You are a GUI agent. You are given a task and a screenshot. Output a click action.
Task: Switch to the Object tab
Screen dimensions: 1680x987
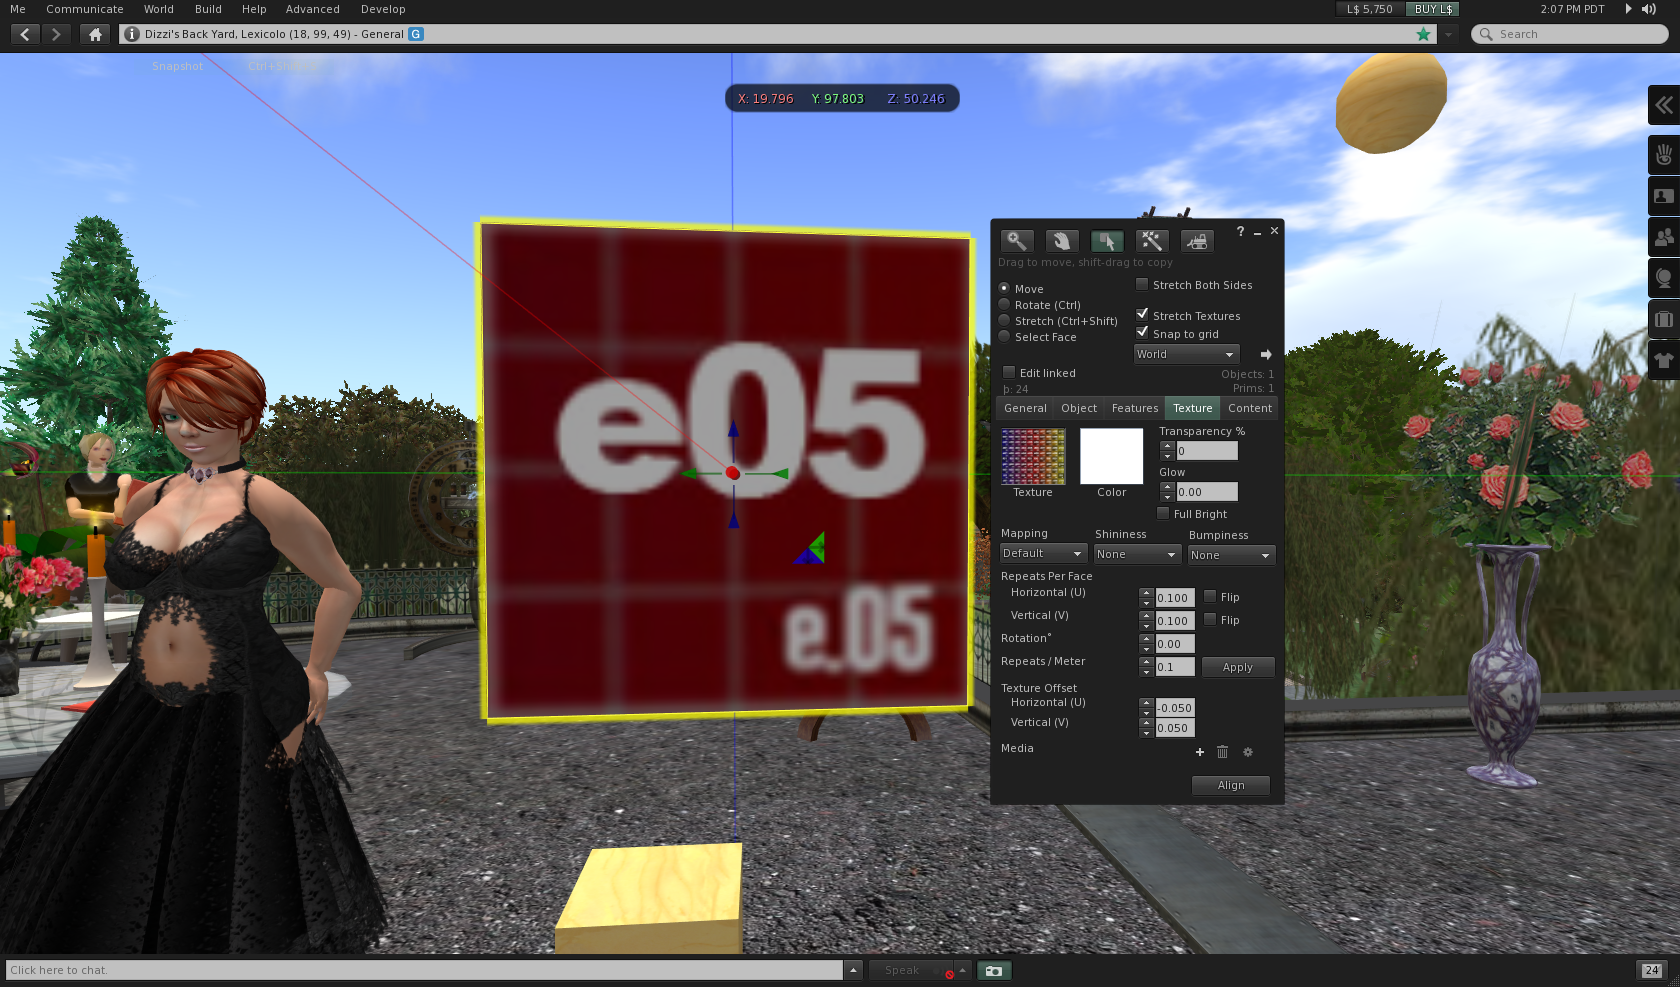point(1078,408)
